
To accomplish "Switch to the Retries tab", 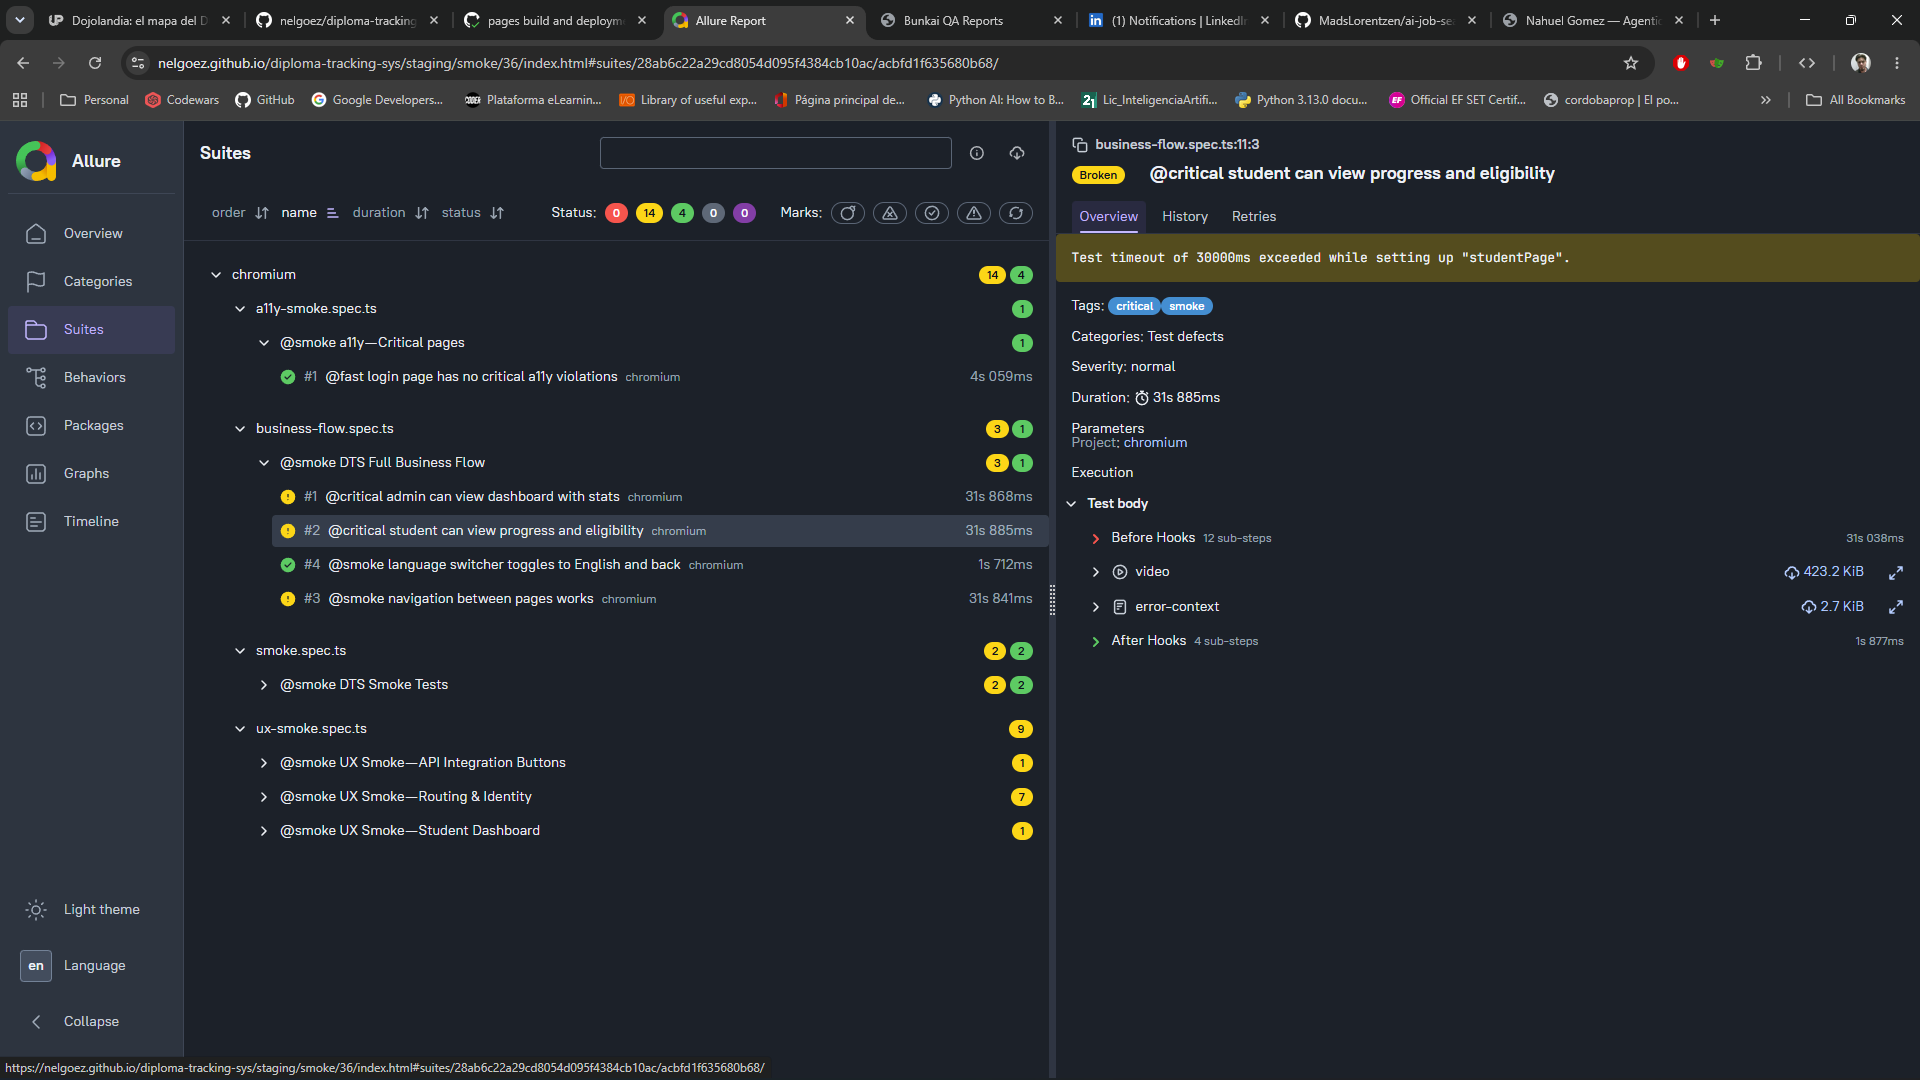I will pyautogui.click(x=1254, y=216).
